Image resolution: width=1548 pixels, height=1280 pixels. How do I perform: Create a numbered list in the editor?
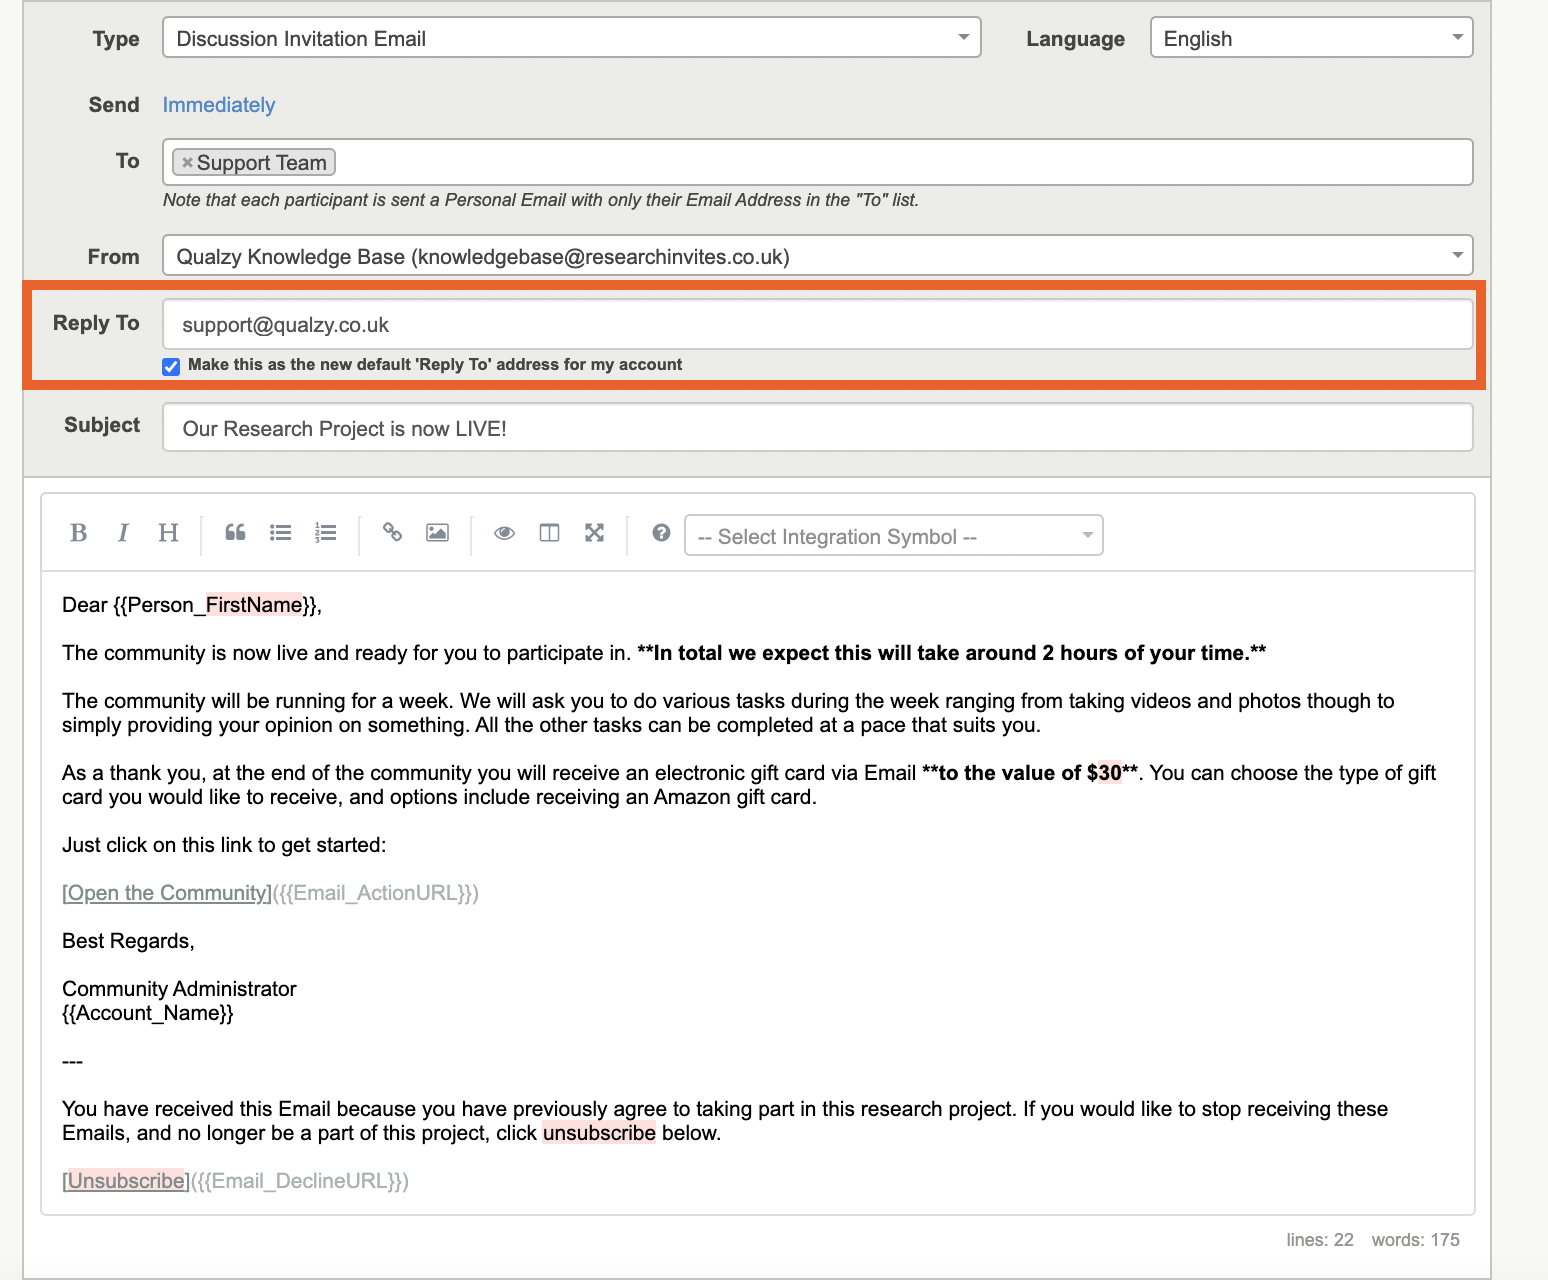pos(325,533)
